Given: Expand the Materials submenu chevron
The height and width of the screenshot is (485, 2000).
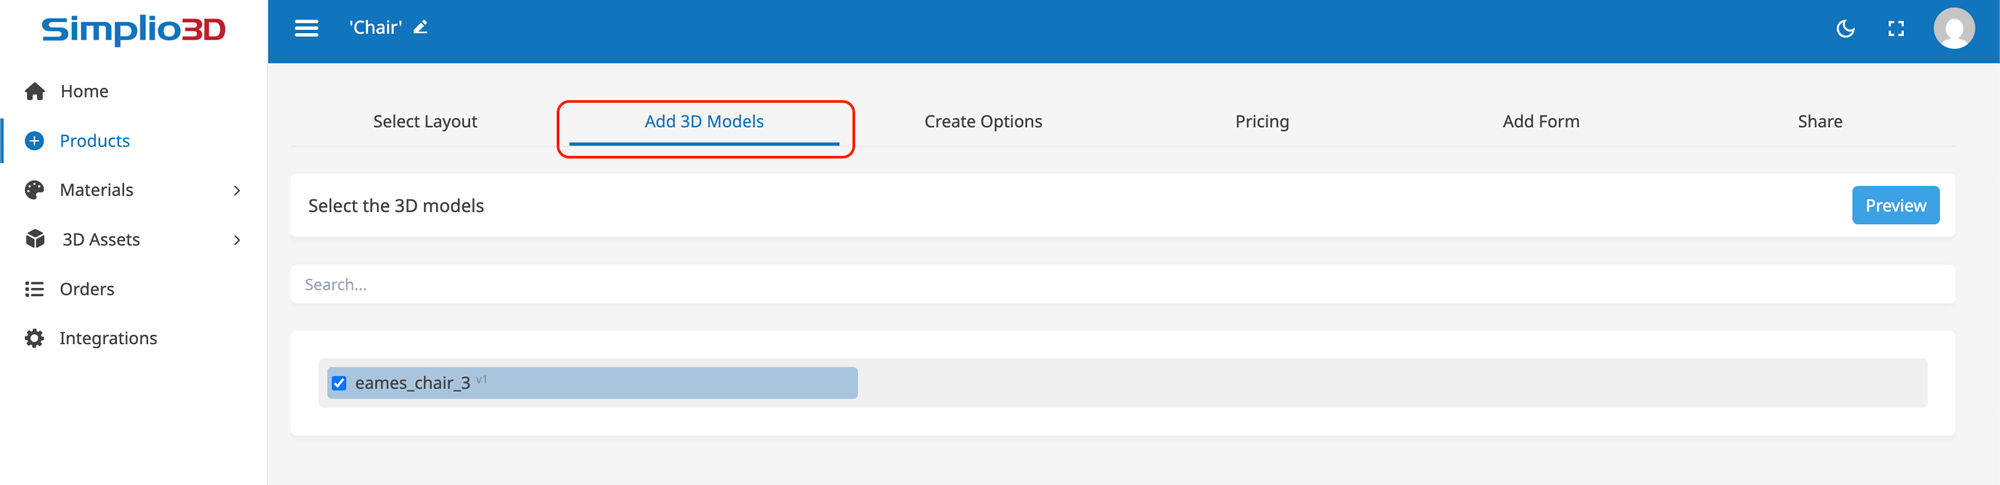Looking at the screenshot, I should 237,190.
